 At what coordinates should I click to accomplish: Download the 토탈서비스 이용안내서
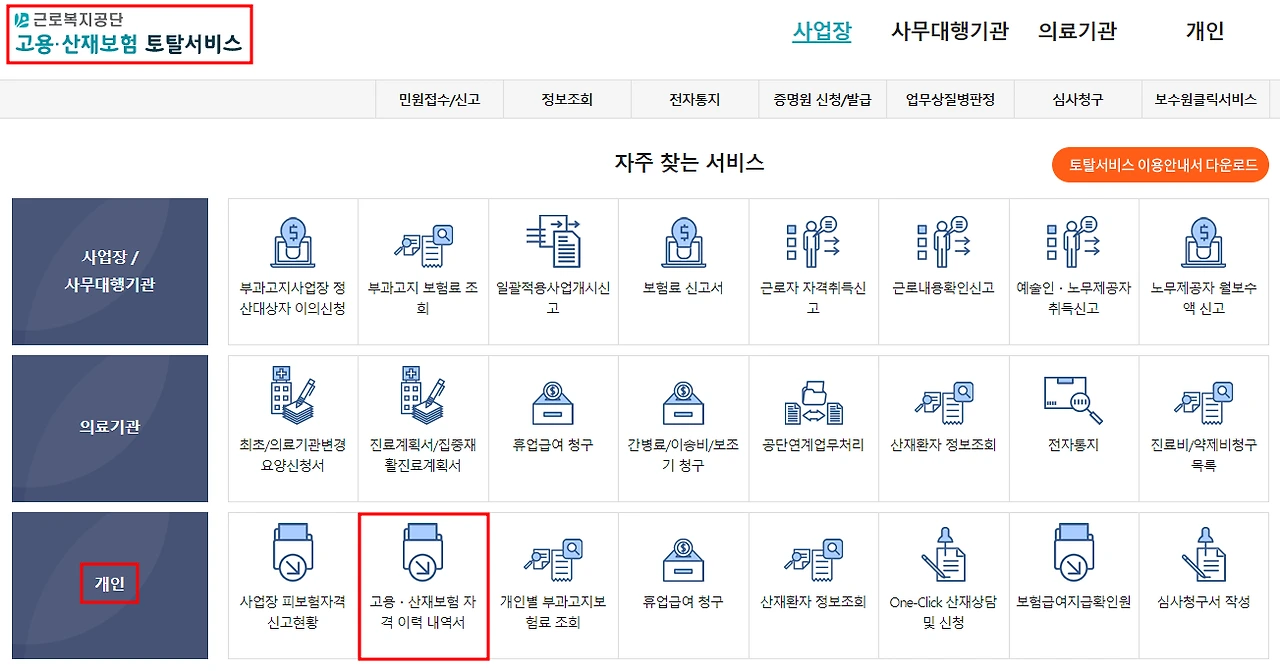tap(1159, 164)
